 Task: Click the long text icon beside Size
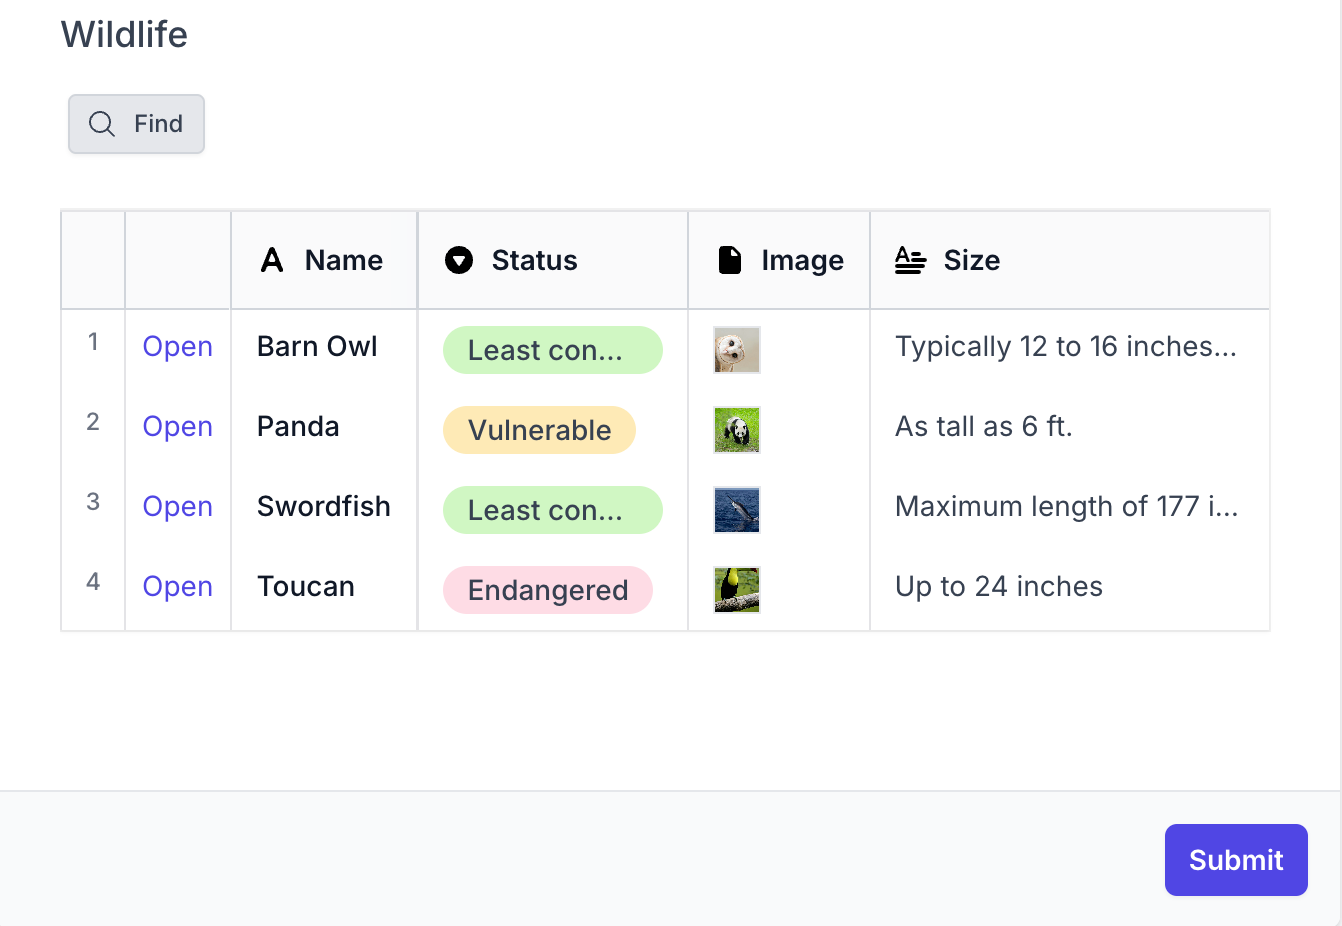tap(910, 260)
